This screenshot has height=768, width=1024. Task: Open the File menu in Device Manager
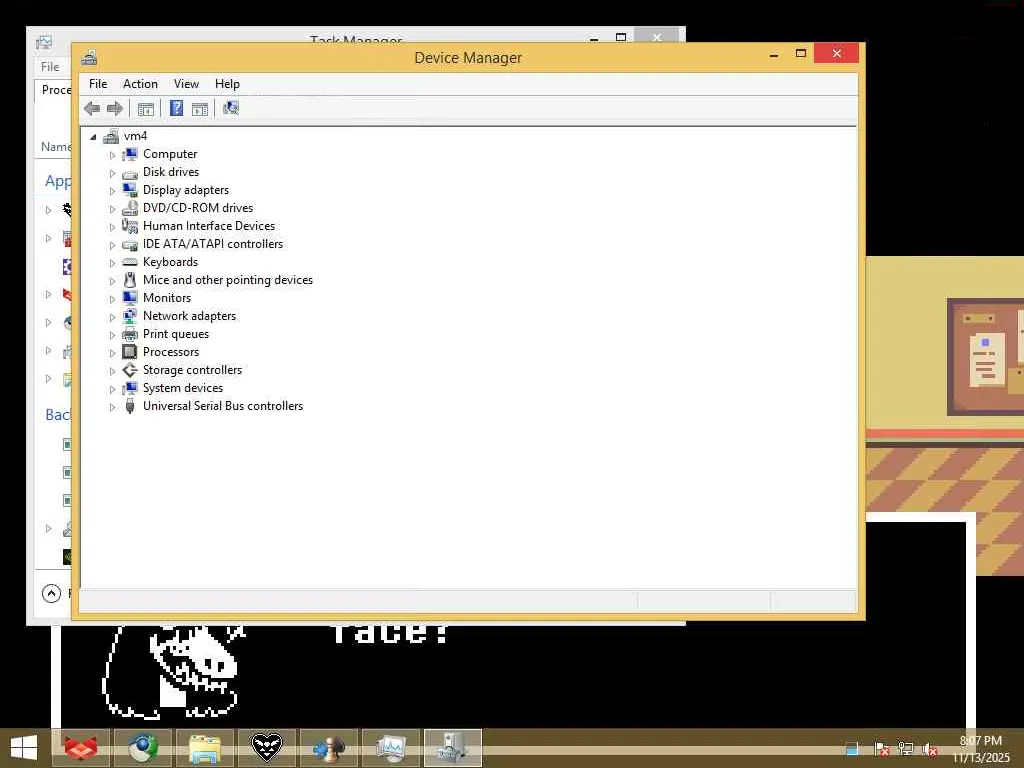[x=98, y=84]
